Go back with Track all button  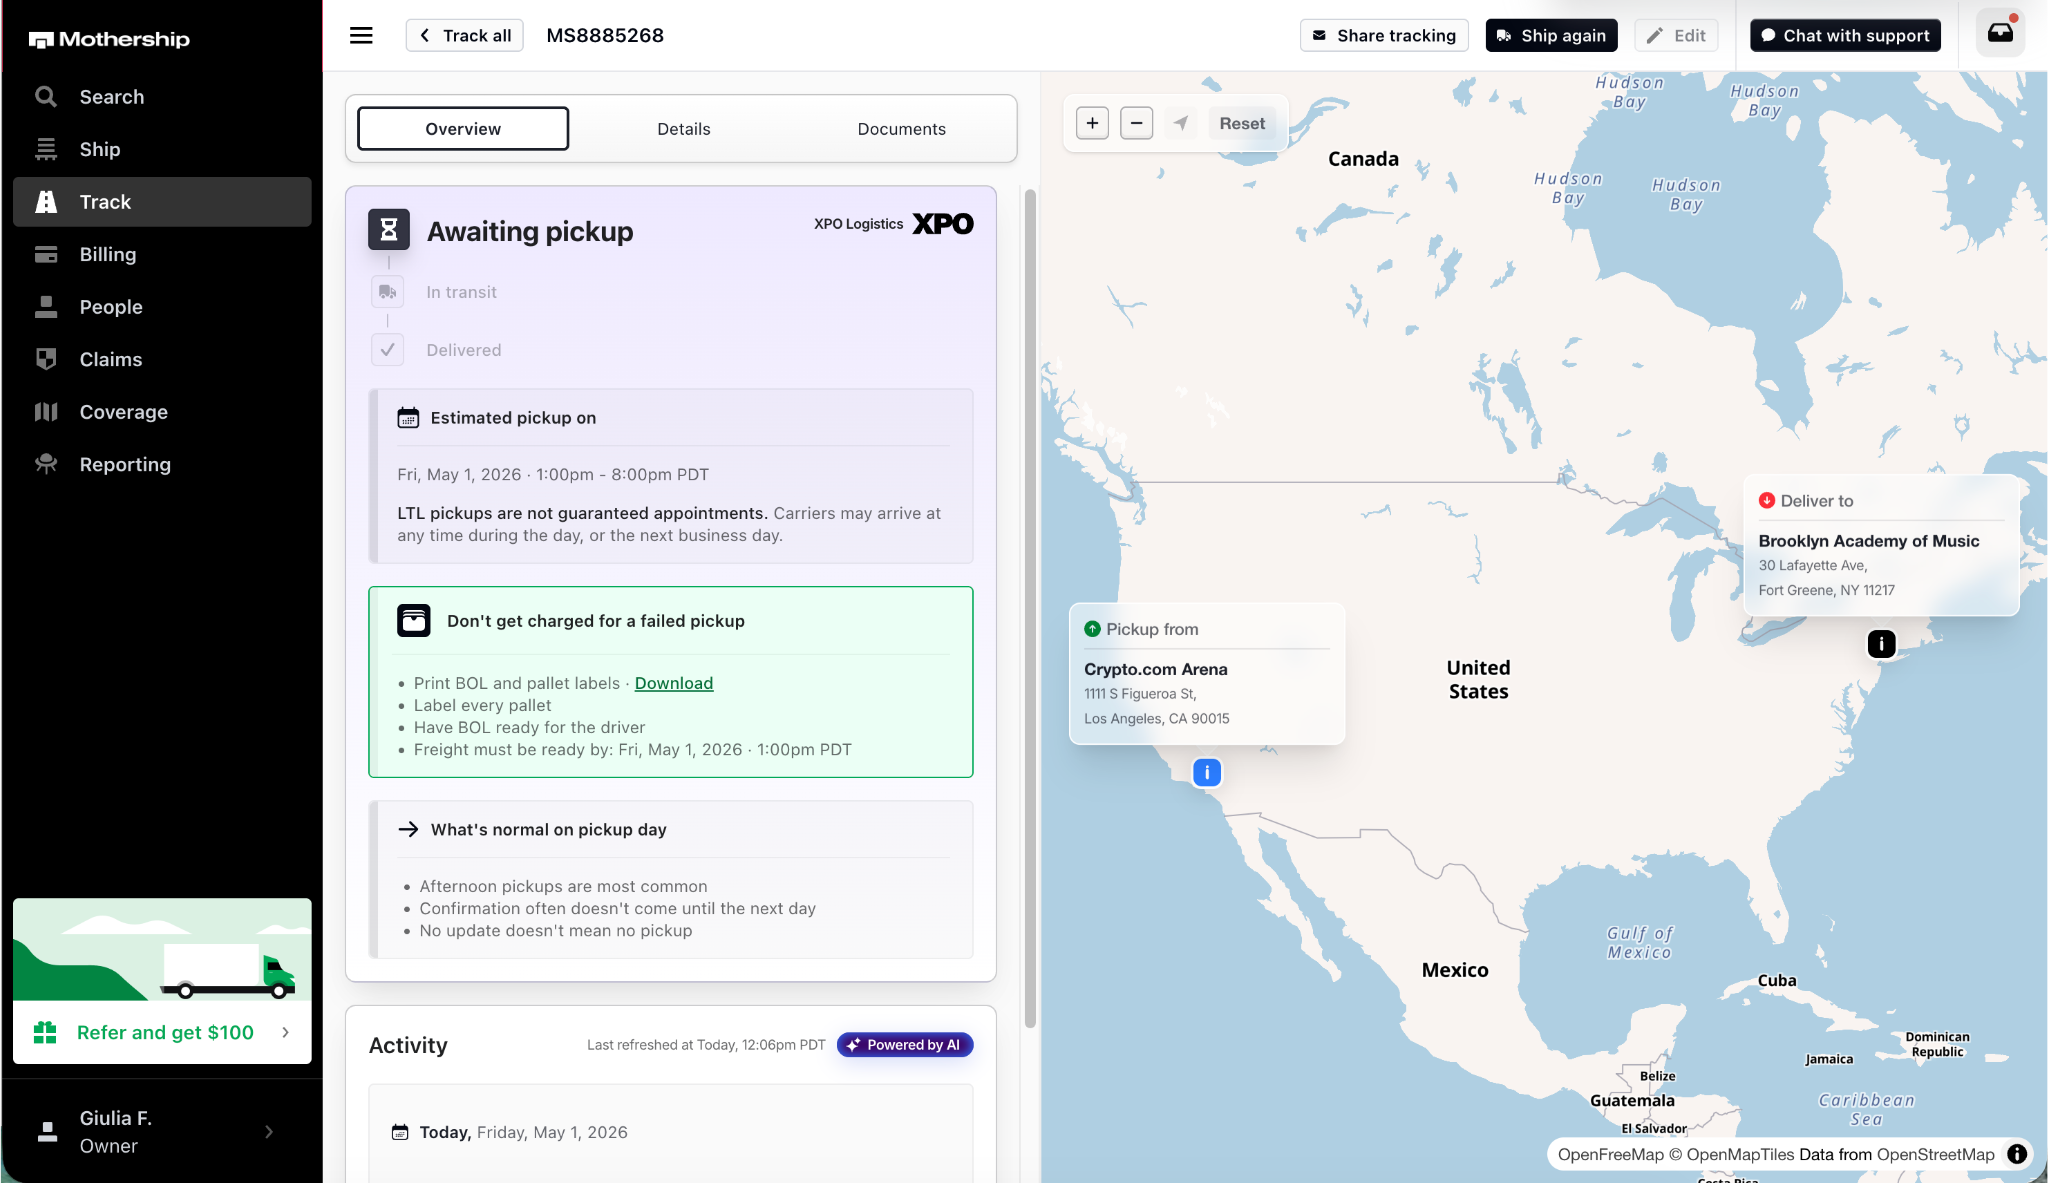pyautogui.click(x=465, y=36)
